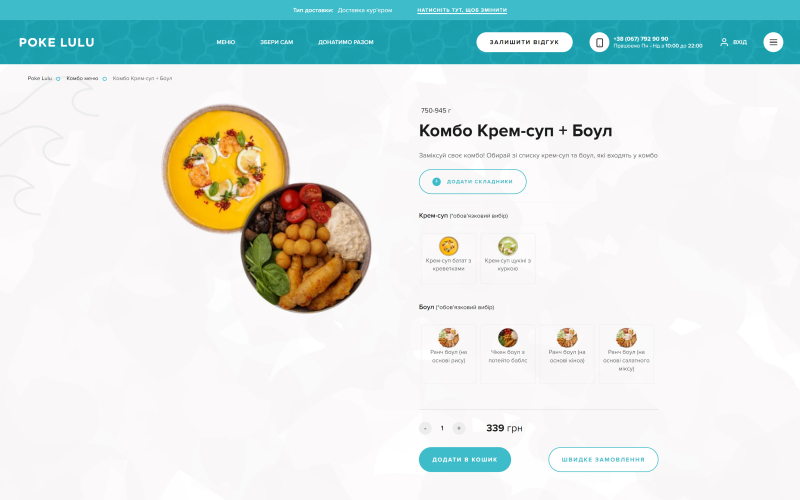This screenshot has height=500, width=800.
Task: Select the Крем-суп цукіні з куркою option
Action: [508, 258]
